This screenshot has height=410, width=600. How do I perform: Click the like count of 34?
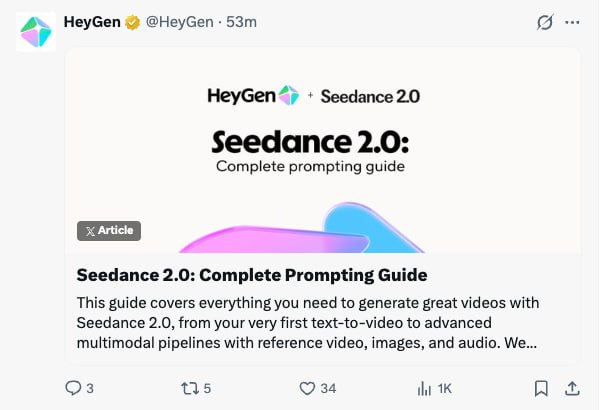point(328,388)
